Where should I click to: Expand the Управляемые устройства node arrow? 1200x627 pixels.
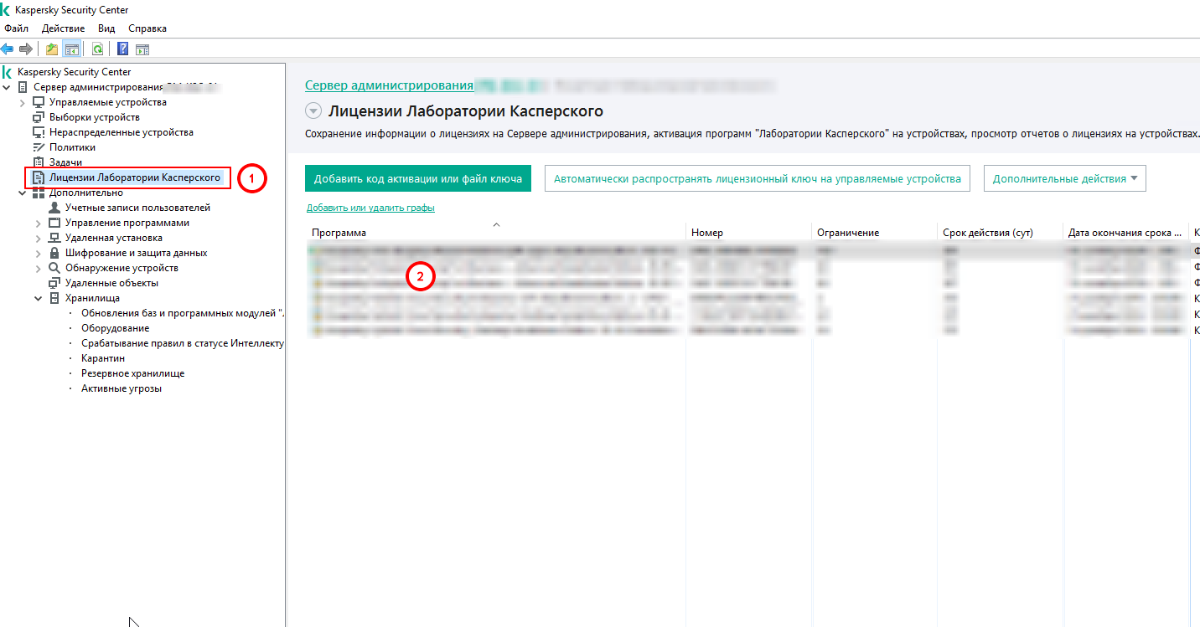point(24,102)
